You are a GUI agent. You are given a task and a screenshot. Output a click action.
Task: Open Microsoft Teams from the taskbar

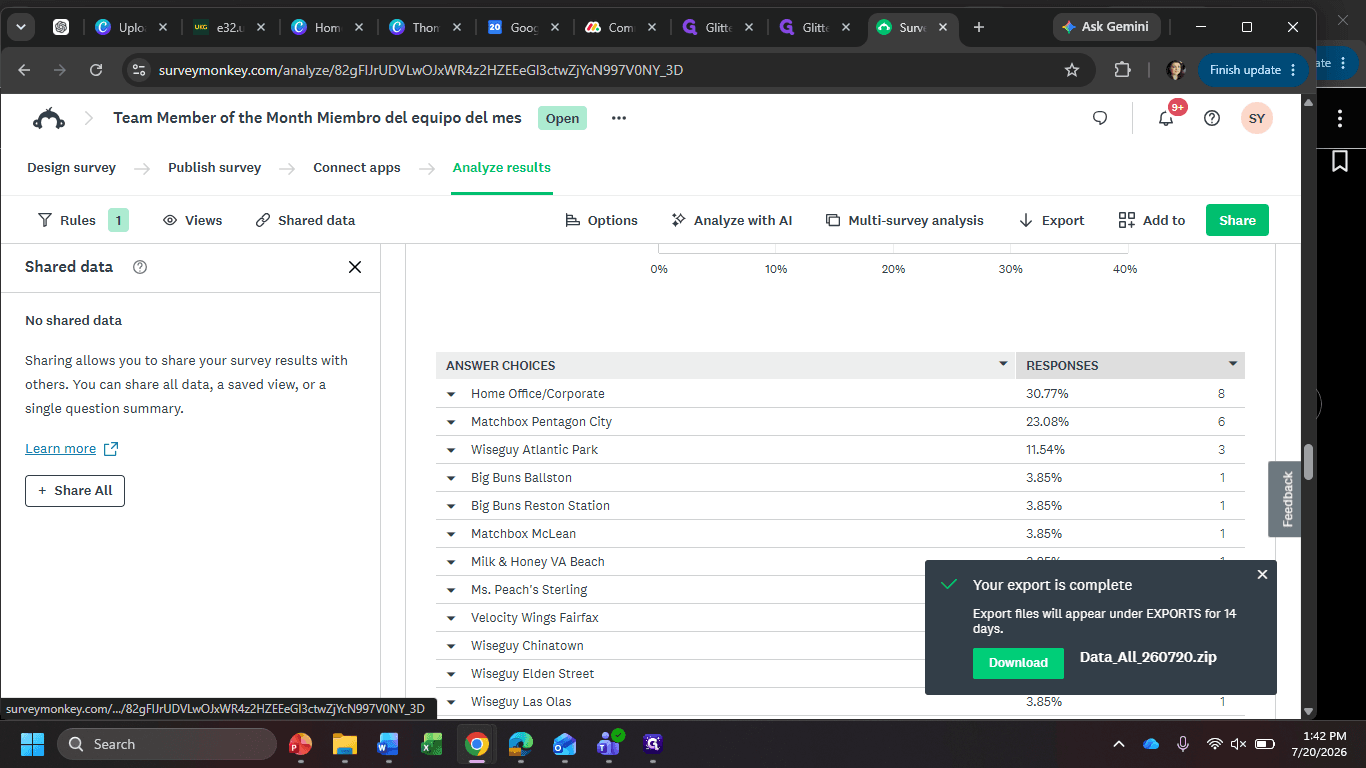click(609, 744)
